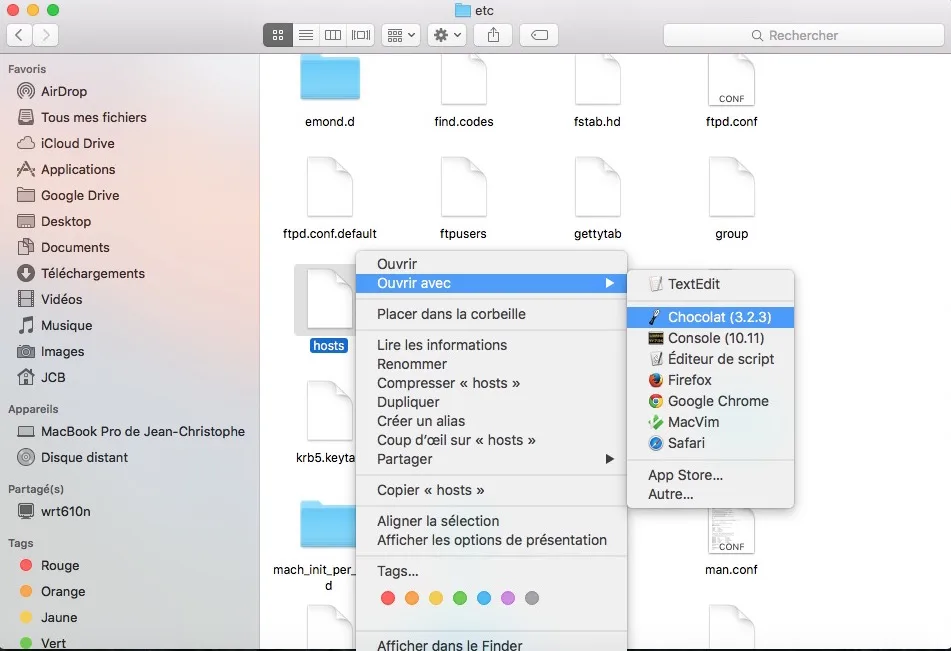Choose Compresser « hosts »
The height and width of the screenshot is (651, 951).
(x=491, y=383)
